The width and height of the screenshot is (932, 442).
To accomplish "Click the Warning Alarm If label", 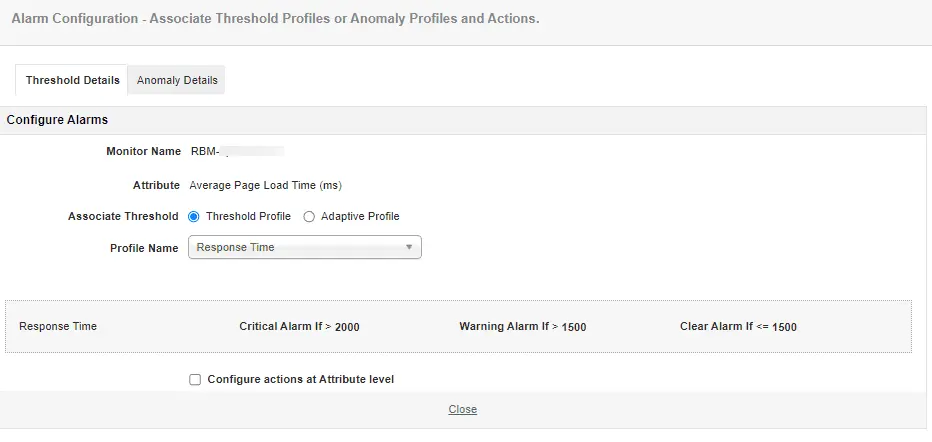I will (x=506, y=326).
